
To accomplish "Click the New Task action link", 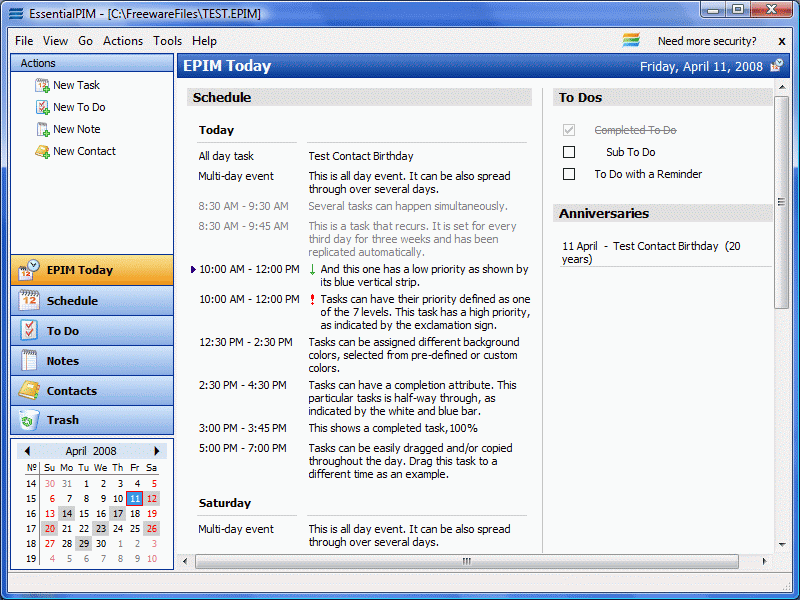I will (x=76, y=85).
